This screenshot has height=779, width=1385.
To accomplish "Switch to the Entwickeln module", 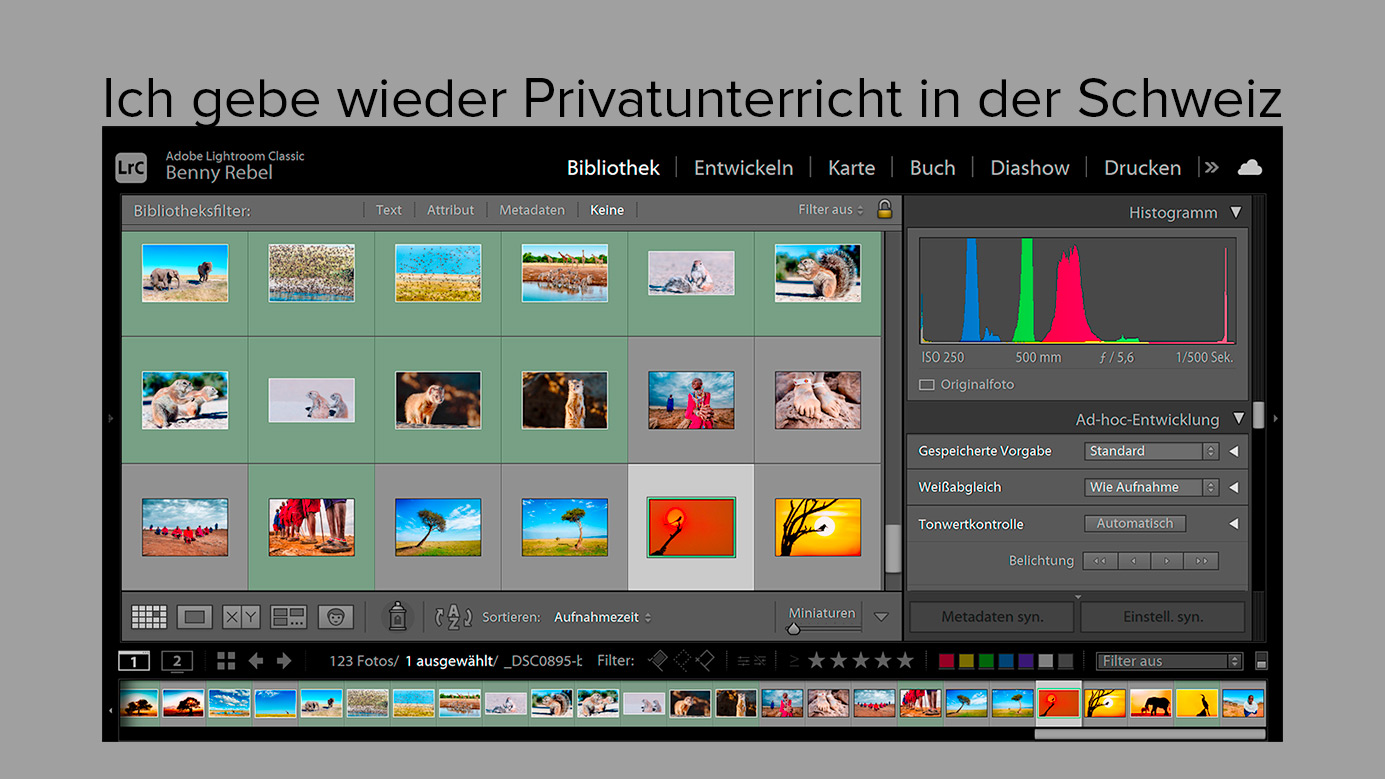I will (x=743, y=168).
